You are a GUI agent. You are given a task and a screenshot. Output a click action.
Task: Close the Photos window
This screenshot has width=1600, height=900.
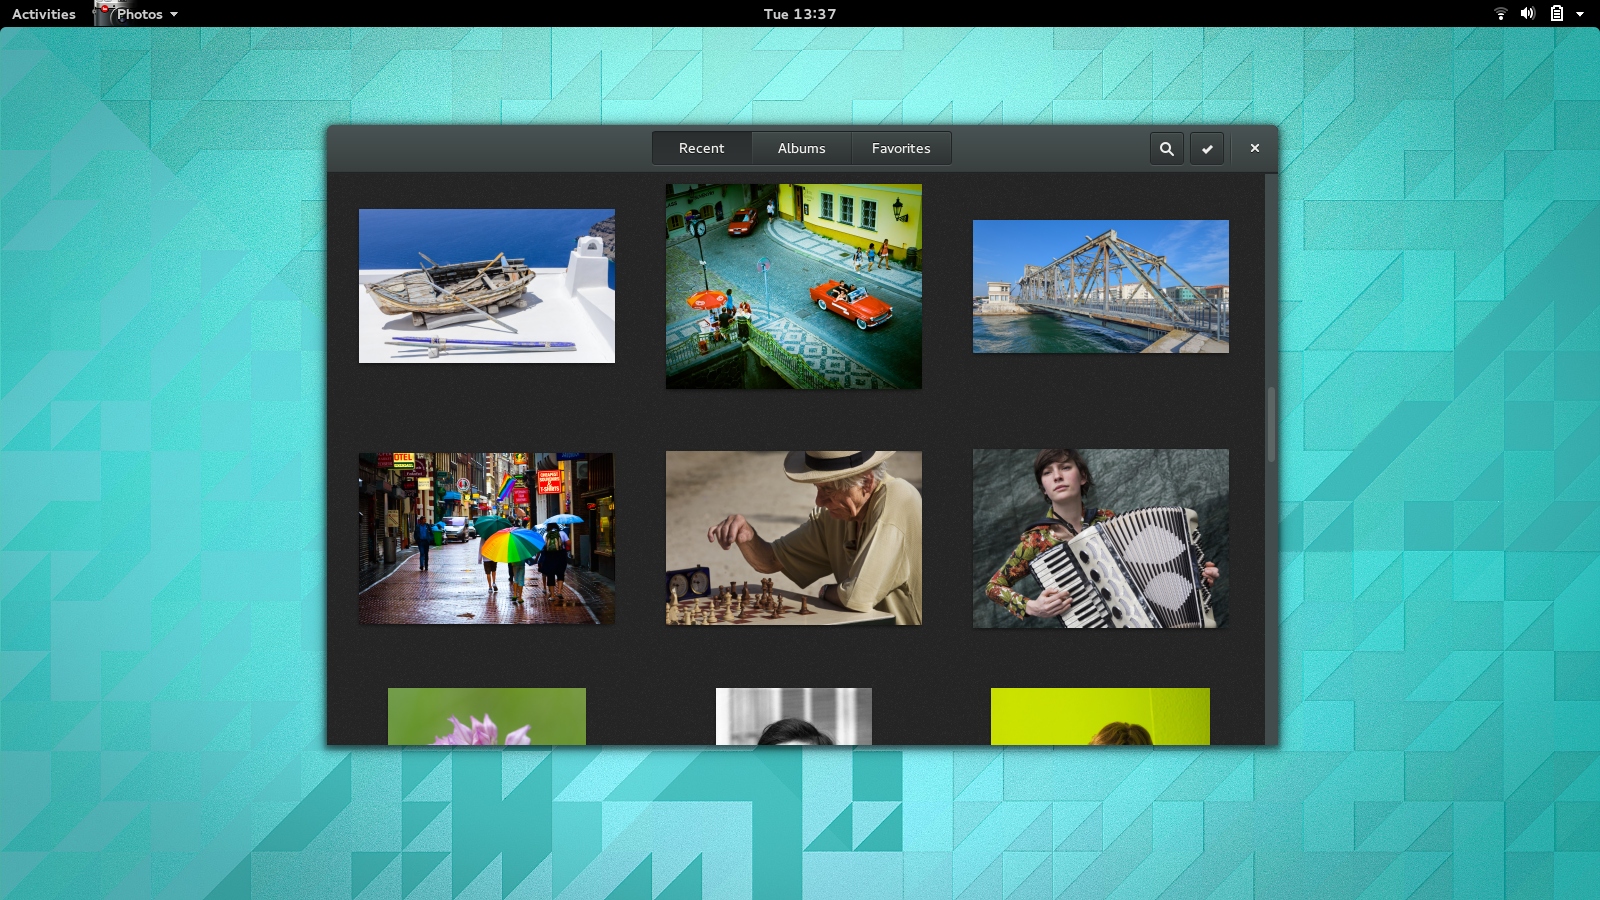click(1254, 148)
